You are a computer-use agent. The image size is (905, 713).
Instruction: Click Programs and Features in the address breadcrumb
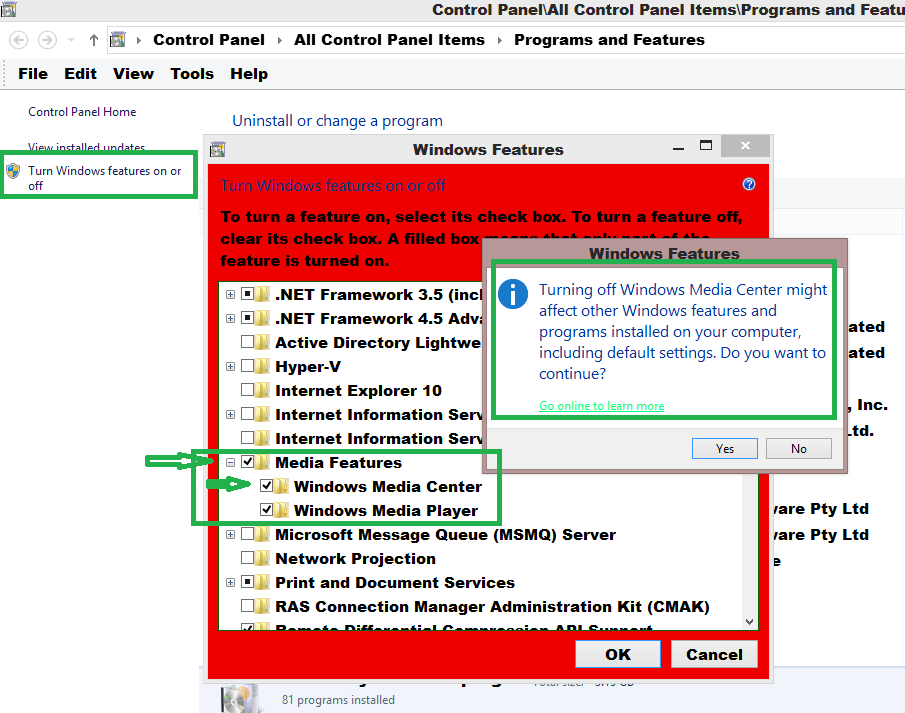[x=609, y=40]
